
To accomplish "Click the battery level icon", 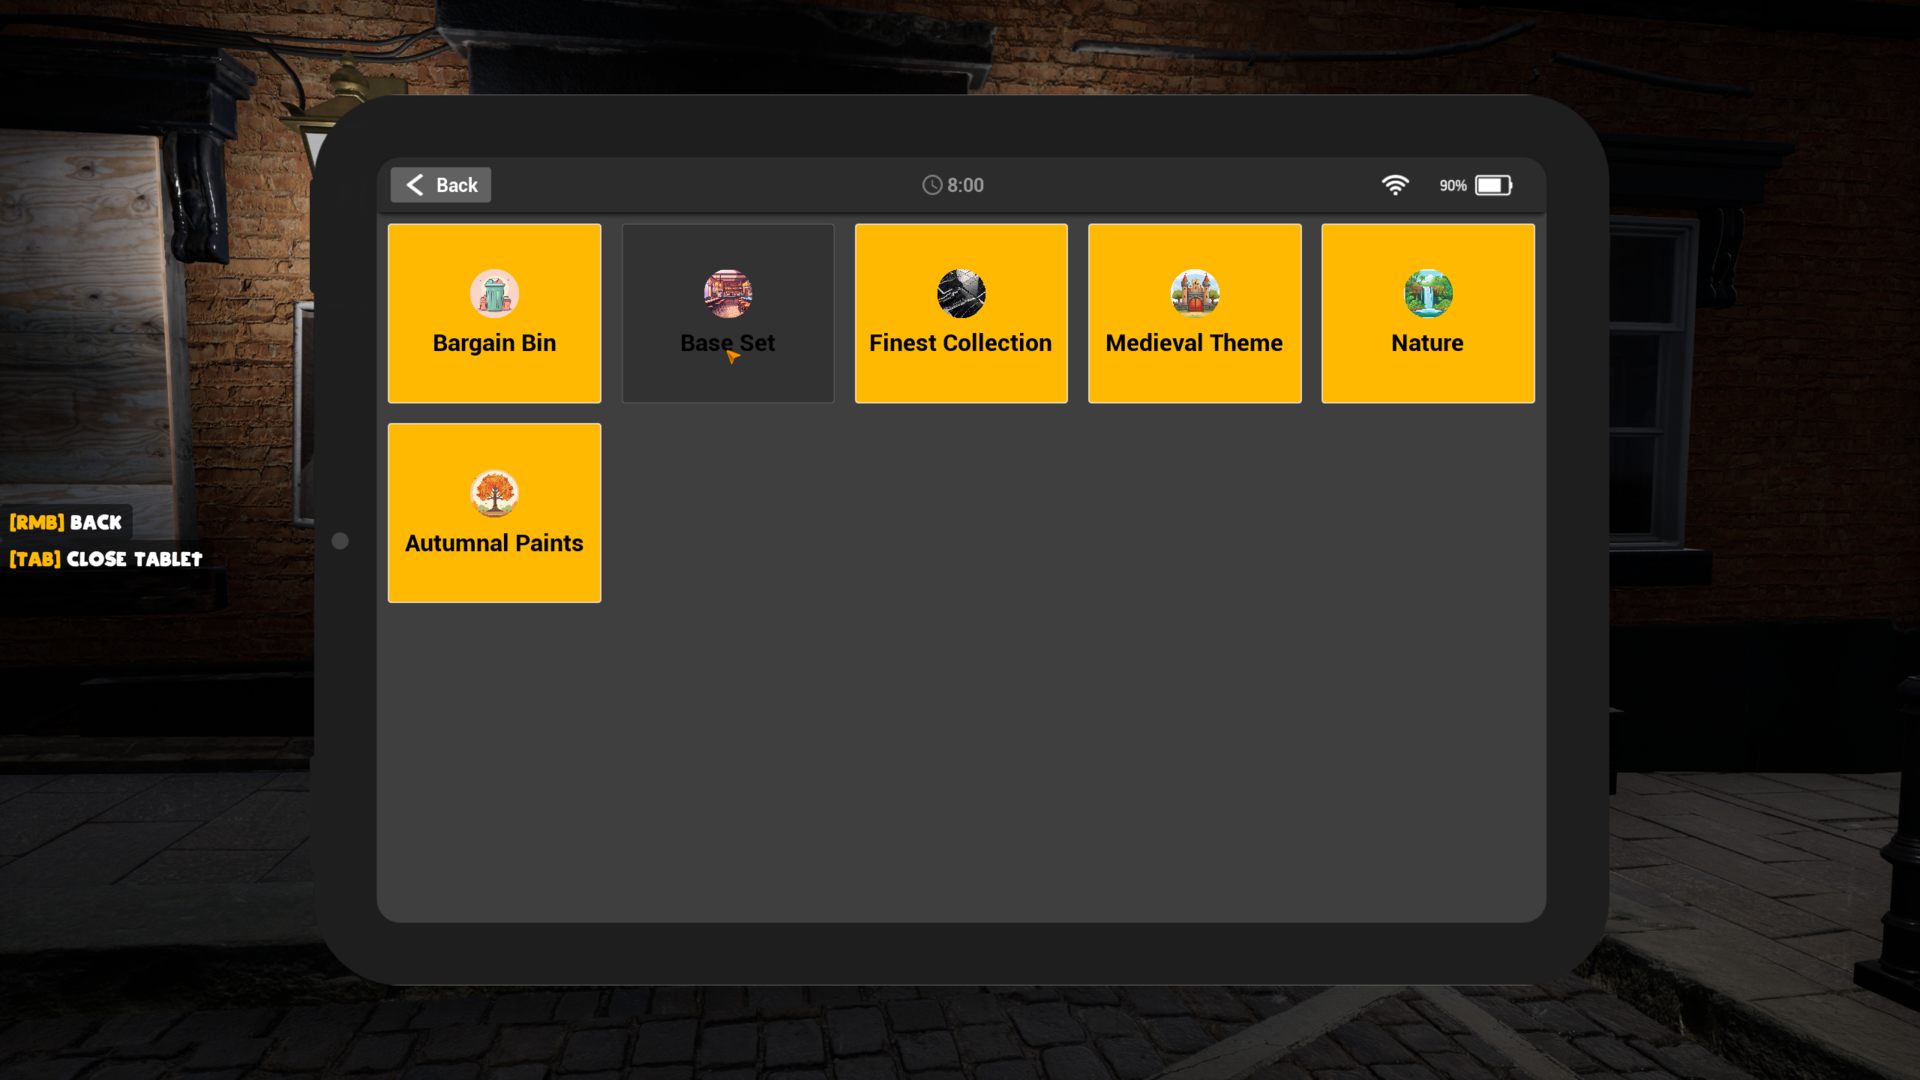I will pos(1494,185).
